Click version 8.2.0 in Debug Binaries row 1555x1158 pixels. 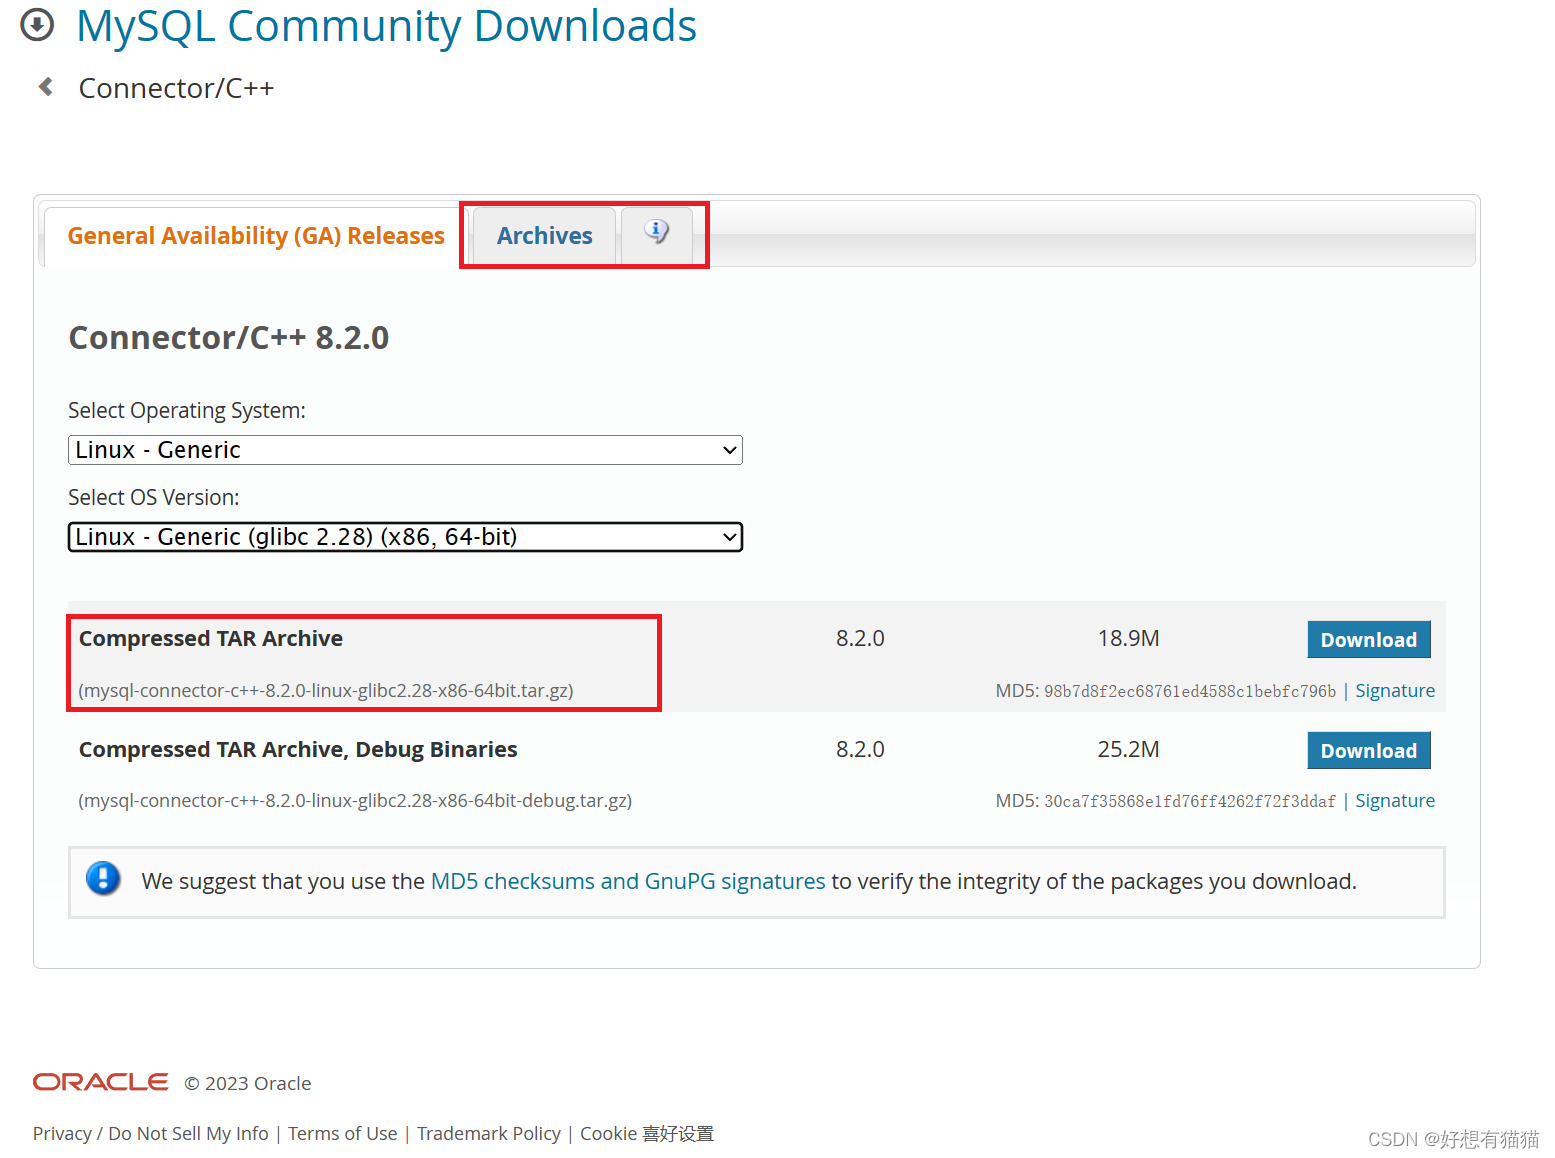(860, 749)
